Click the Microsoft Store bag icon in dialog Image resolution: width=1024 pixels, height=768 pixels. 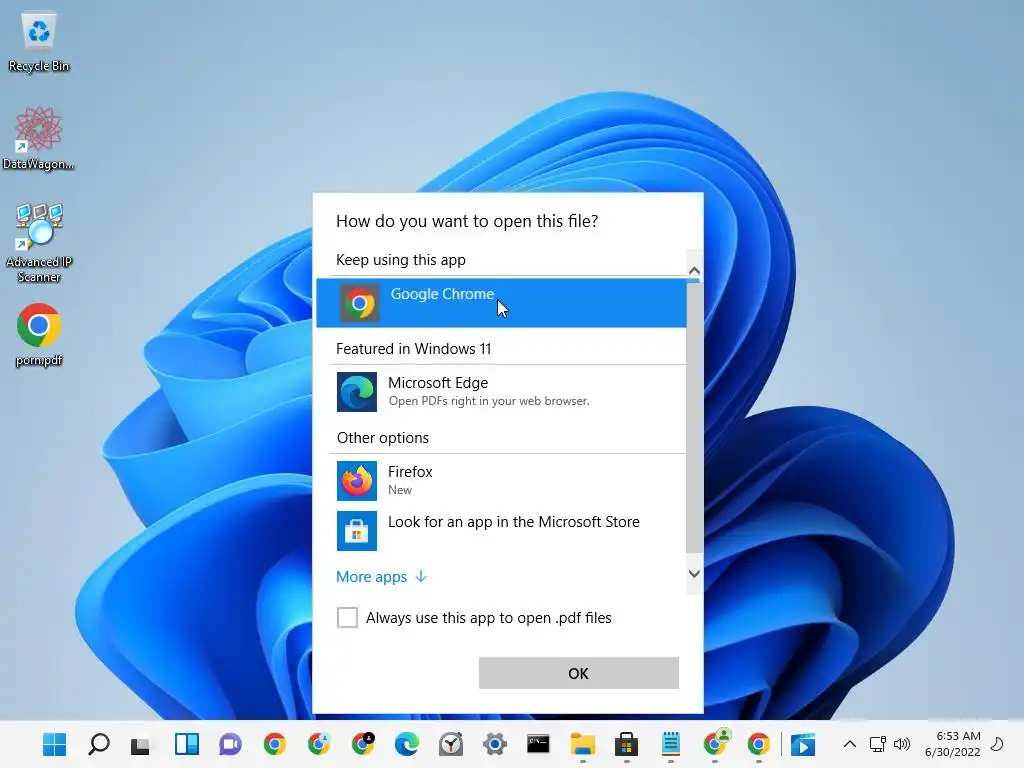pyautogui.click(x=357, y=531)
